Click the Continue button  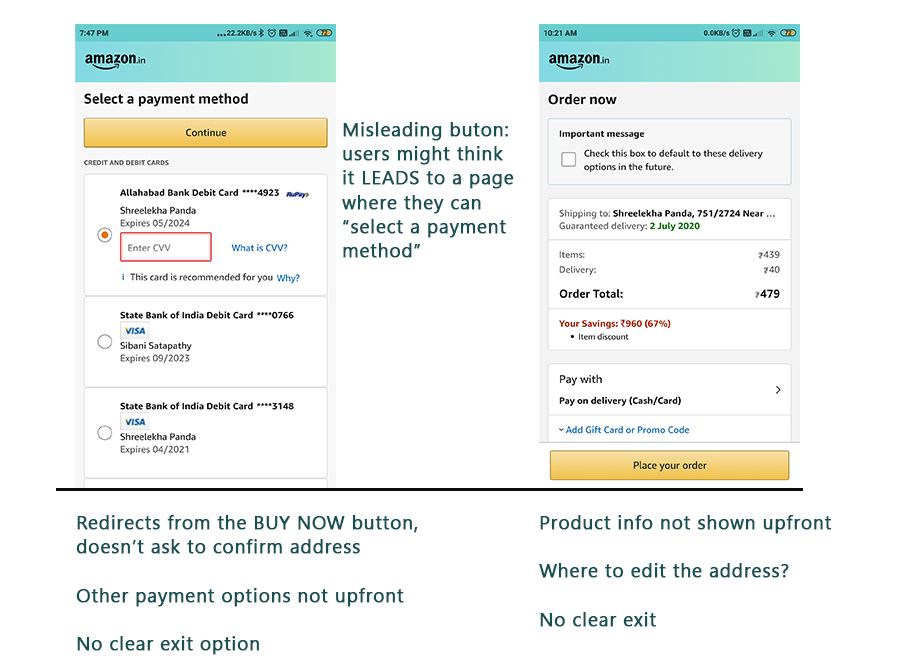[206, 133]
